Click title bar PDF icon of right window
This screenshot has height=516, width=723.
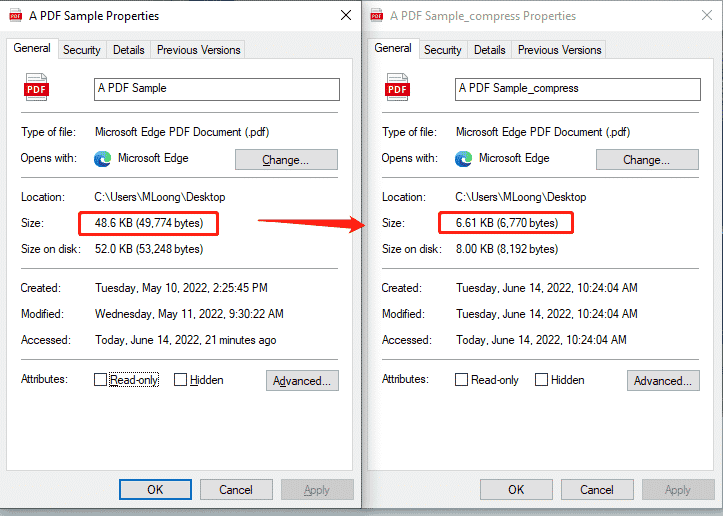point(376,15)
